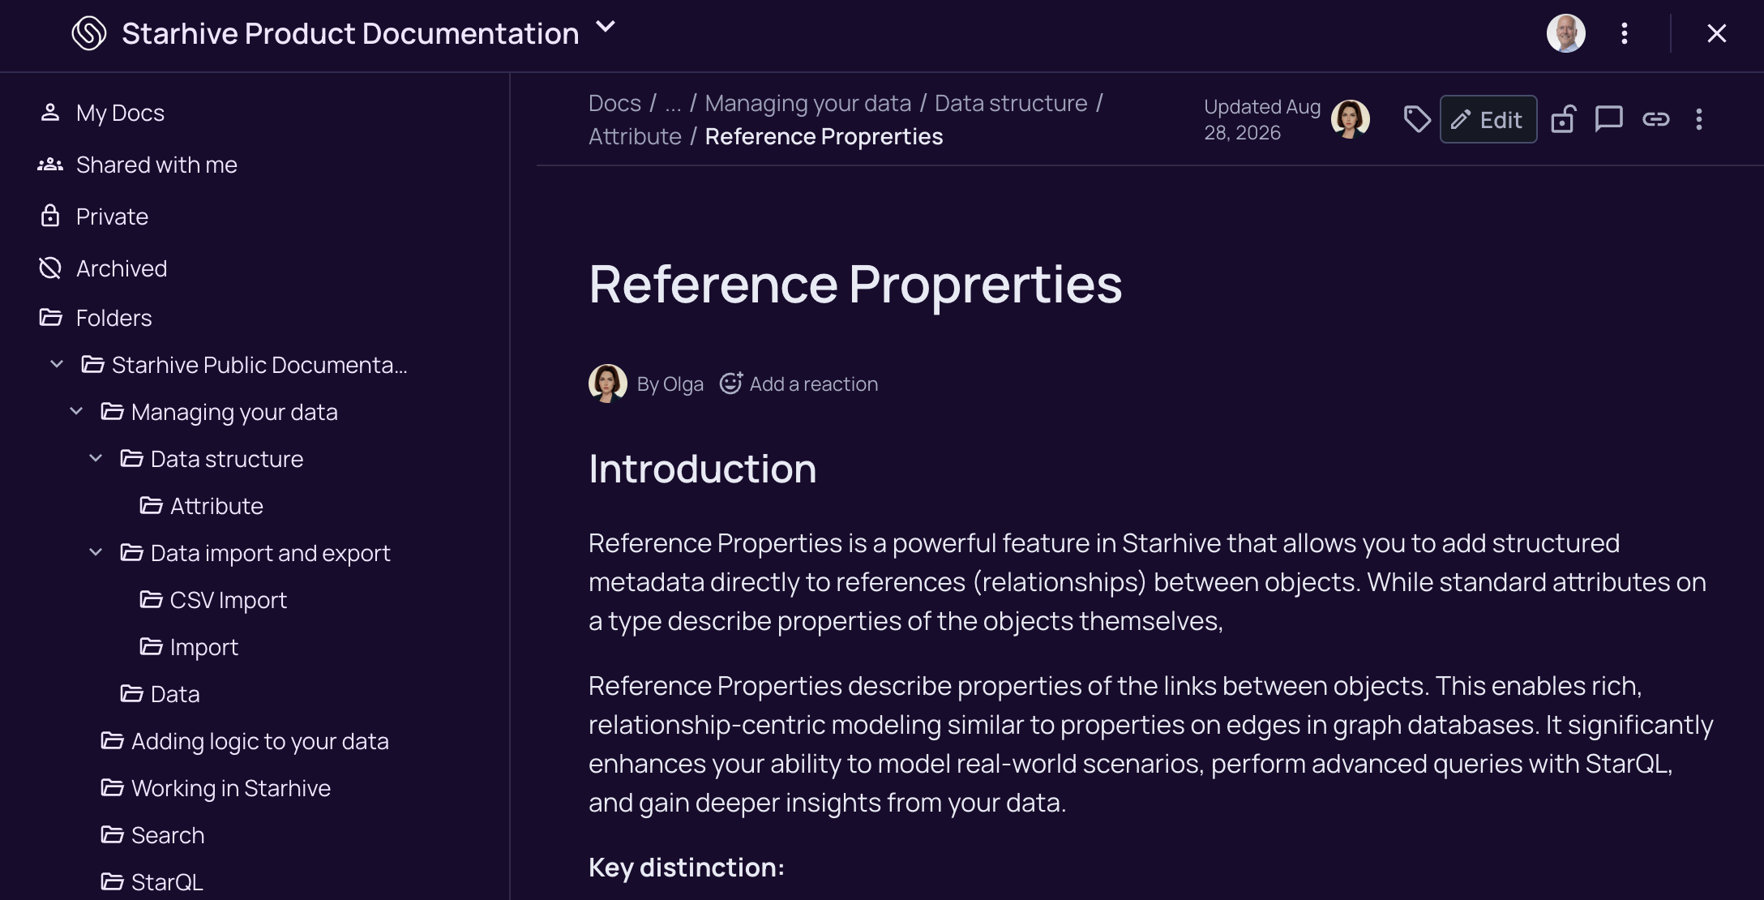The height and width of the screenshot is (900, 1764).
Task: Select the Data folder in tree
Action: coord(175,694)
